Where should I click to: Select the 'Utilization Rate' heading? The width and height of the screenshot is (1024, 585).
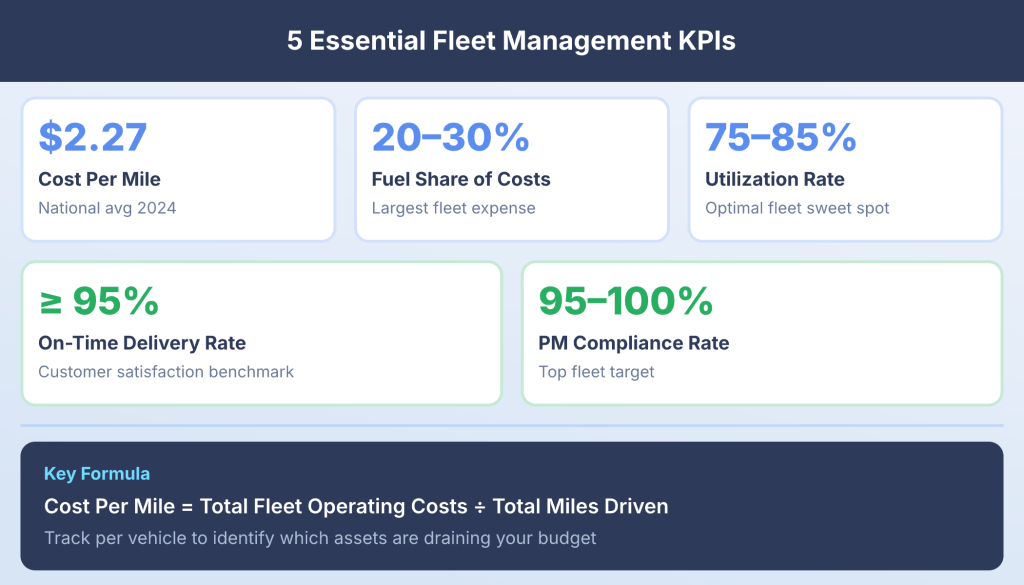pos(775,179)
